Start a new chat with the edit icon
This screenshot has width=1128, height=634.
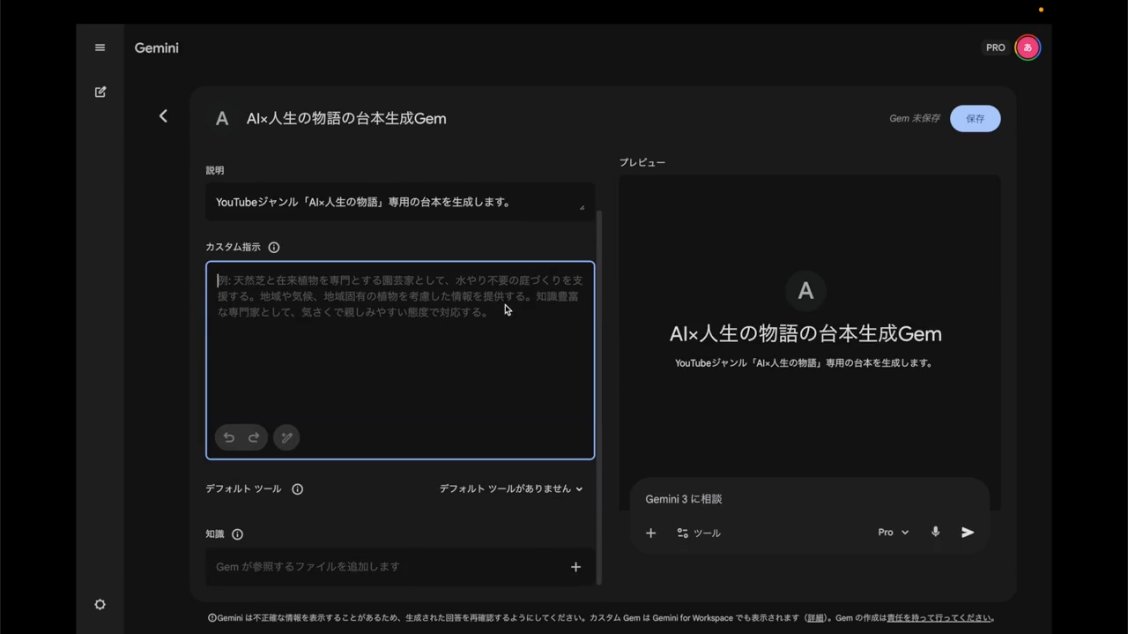pyautogui.click(x=100, y=91)
